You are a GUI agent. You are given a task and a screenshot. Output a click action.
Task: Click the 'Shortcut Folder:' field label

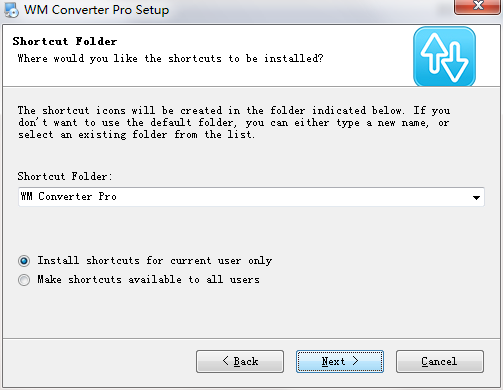(65, 176)
